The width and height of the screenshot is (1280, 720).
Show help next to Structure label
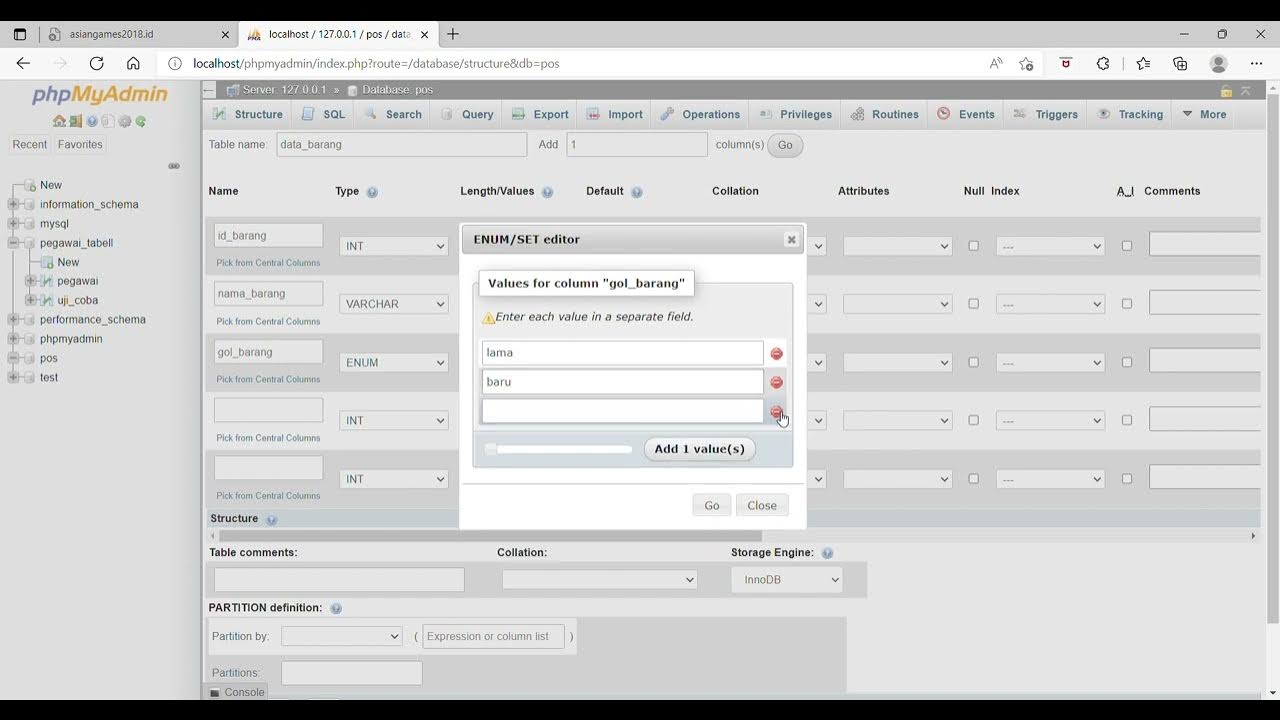(272, 519)
